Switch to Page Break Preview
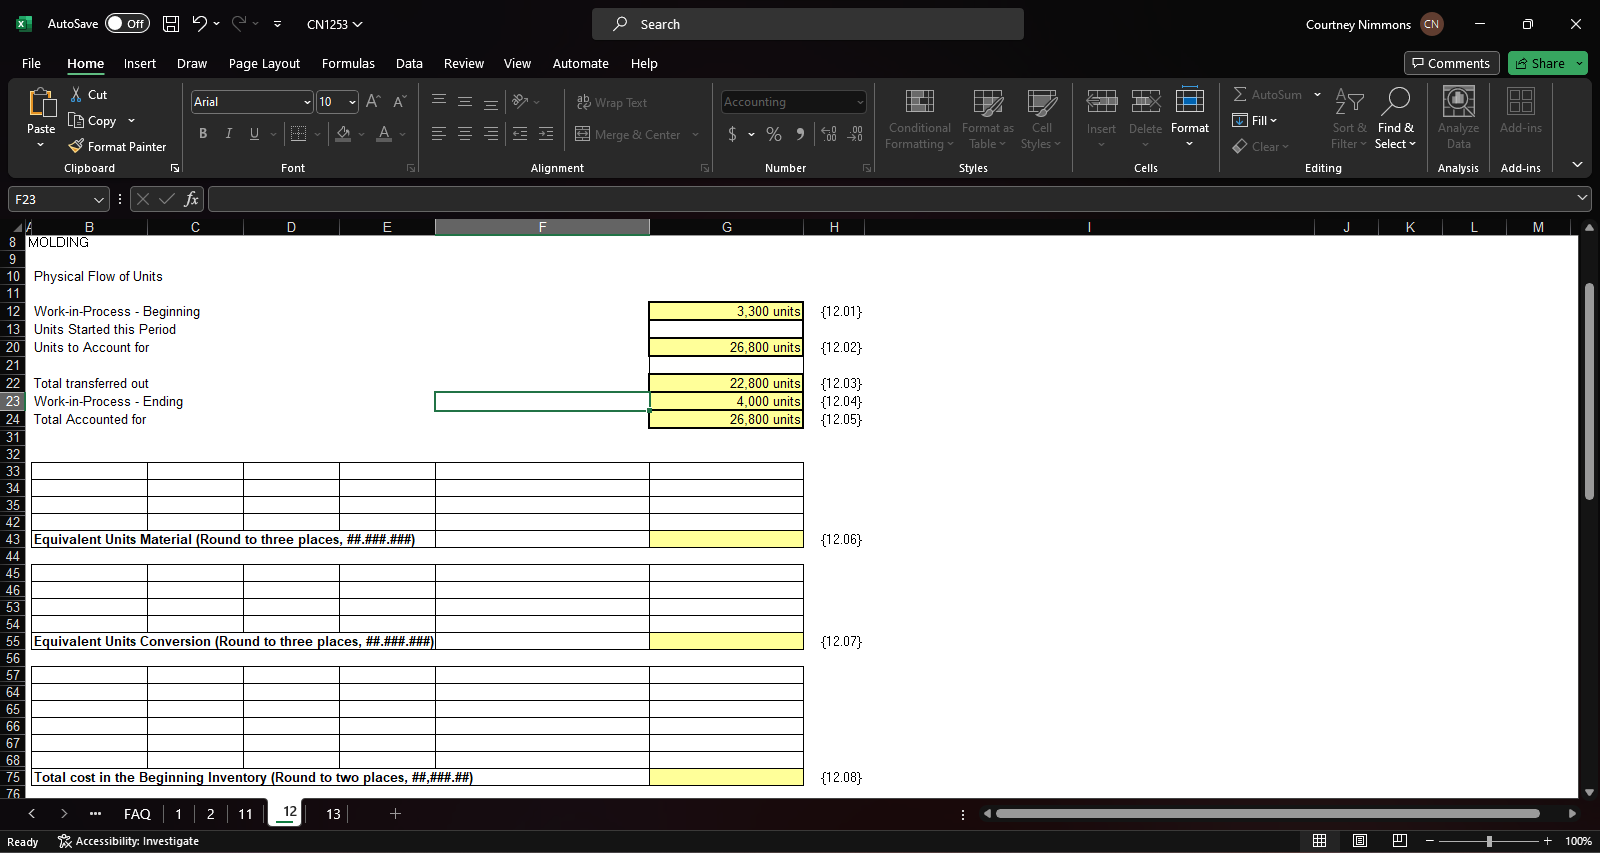 click(1400, 841)
